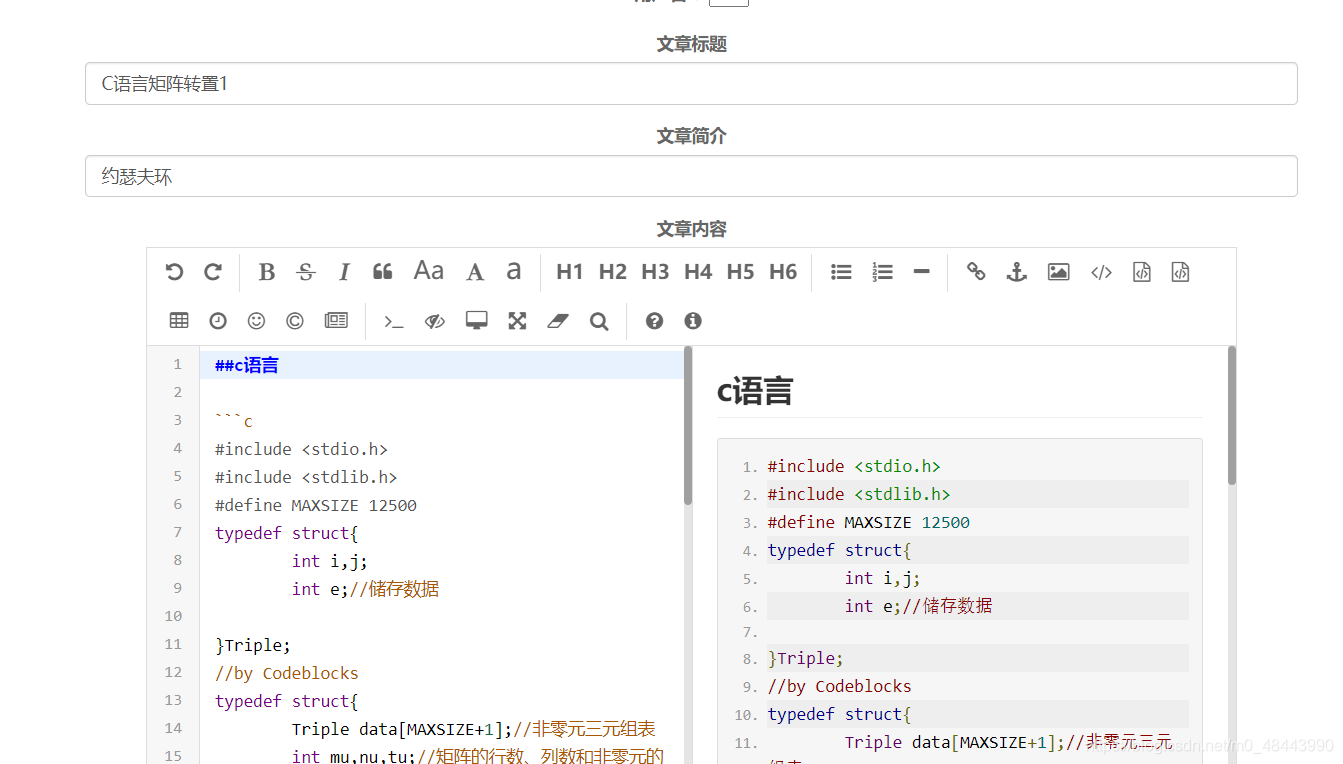Insert language code block, last row-one icon

(x=1180, y=272)
